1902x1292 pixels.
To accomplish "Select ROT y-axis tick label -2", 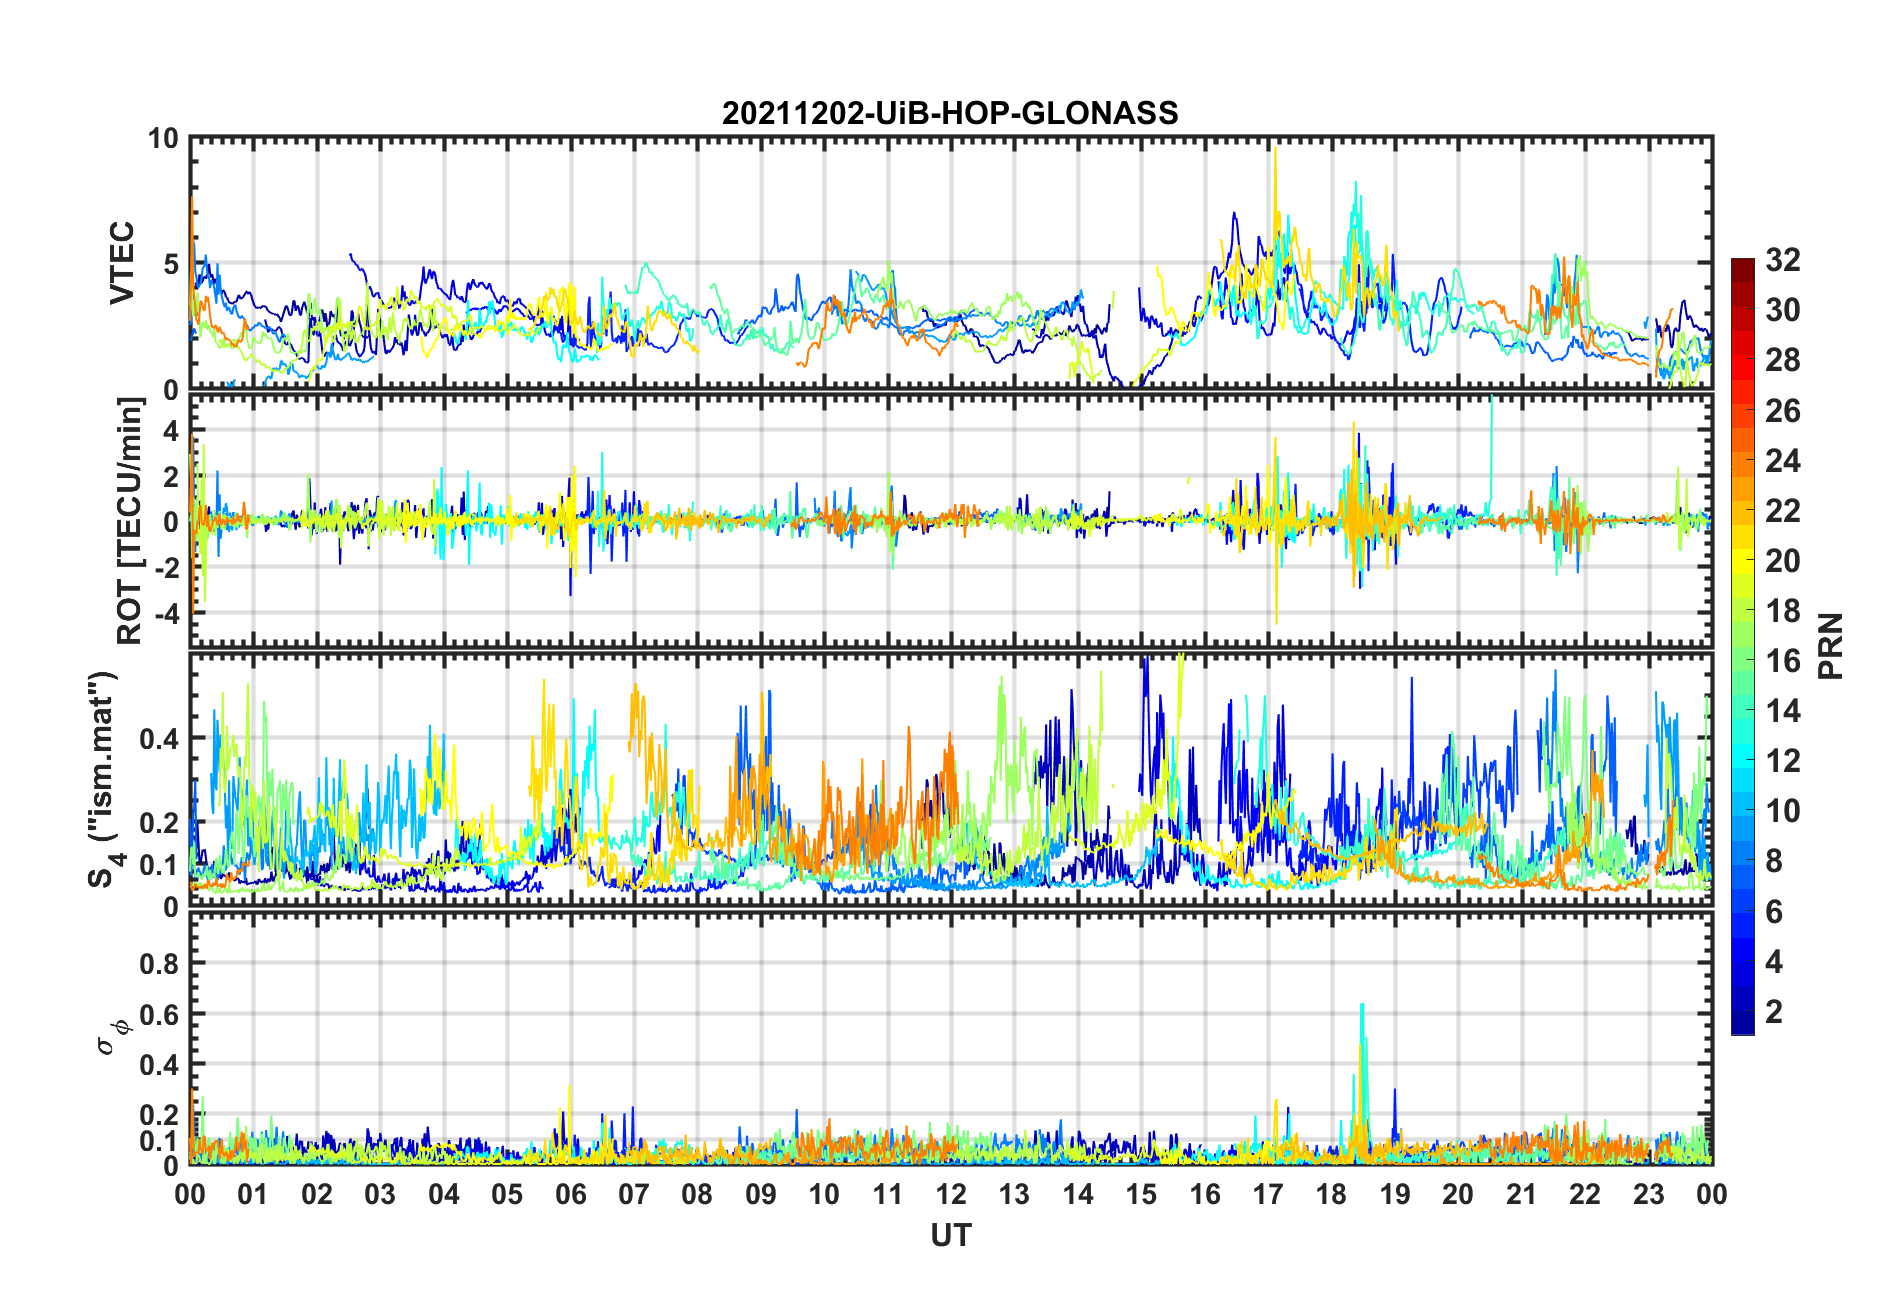I will pyautogui.click(x=165, y=567).
